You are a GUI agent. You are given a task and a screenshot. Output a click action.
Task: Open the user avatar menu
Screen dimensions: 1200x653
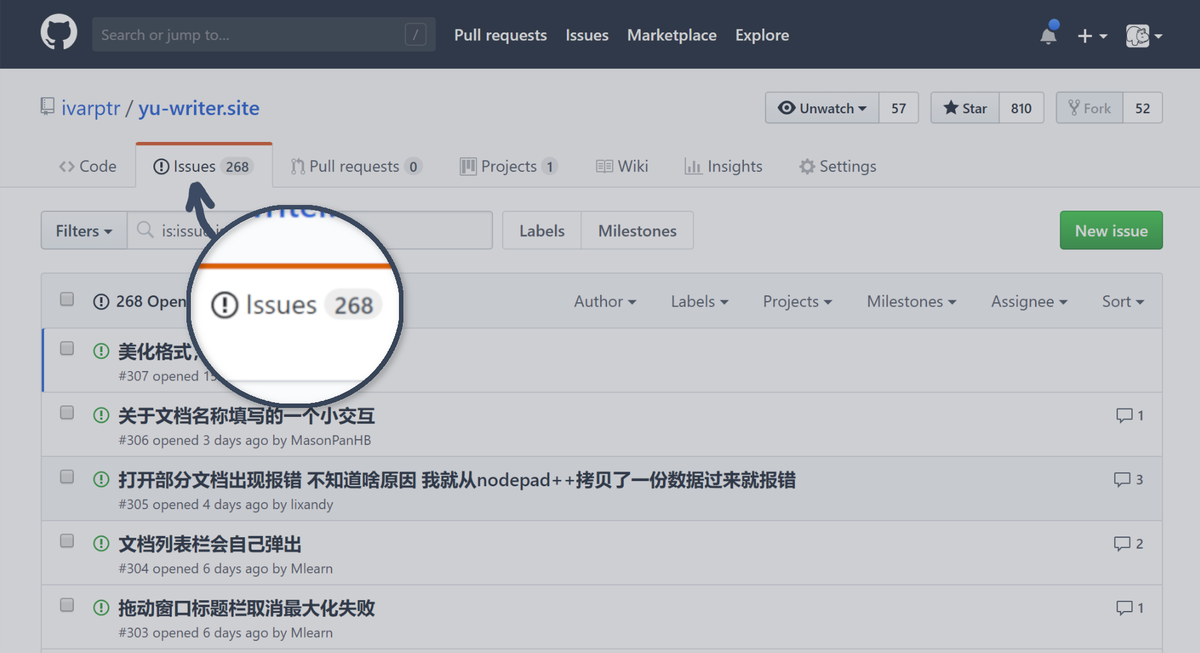1144,35
